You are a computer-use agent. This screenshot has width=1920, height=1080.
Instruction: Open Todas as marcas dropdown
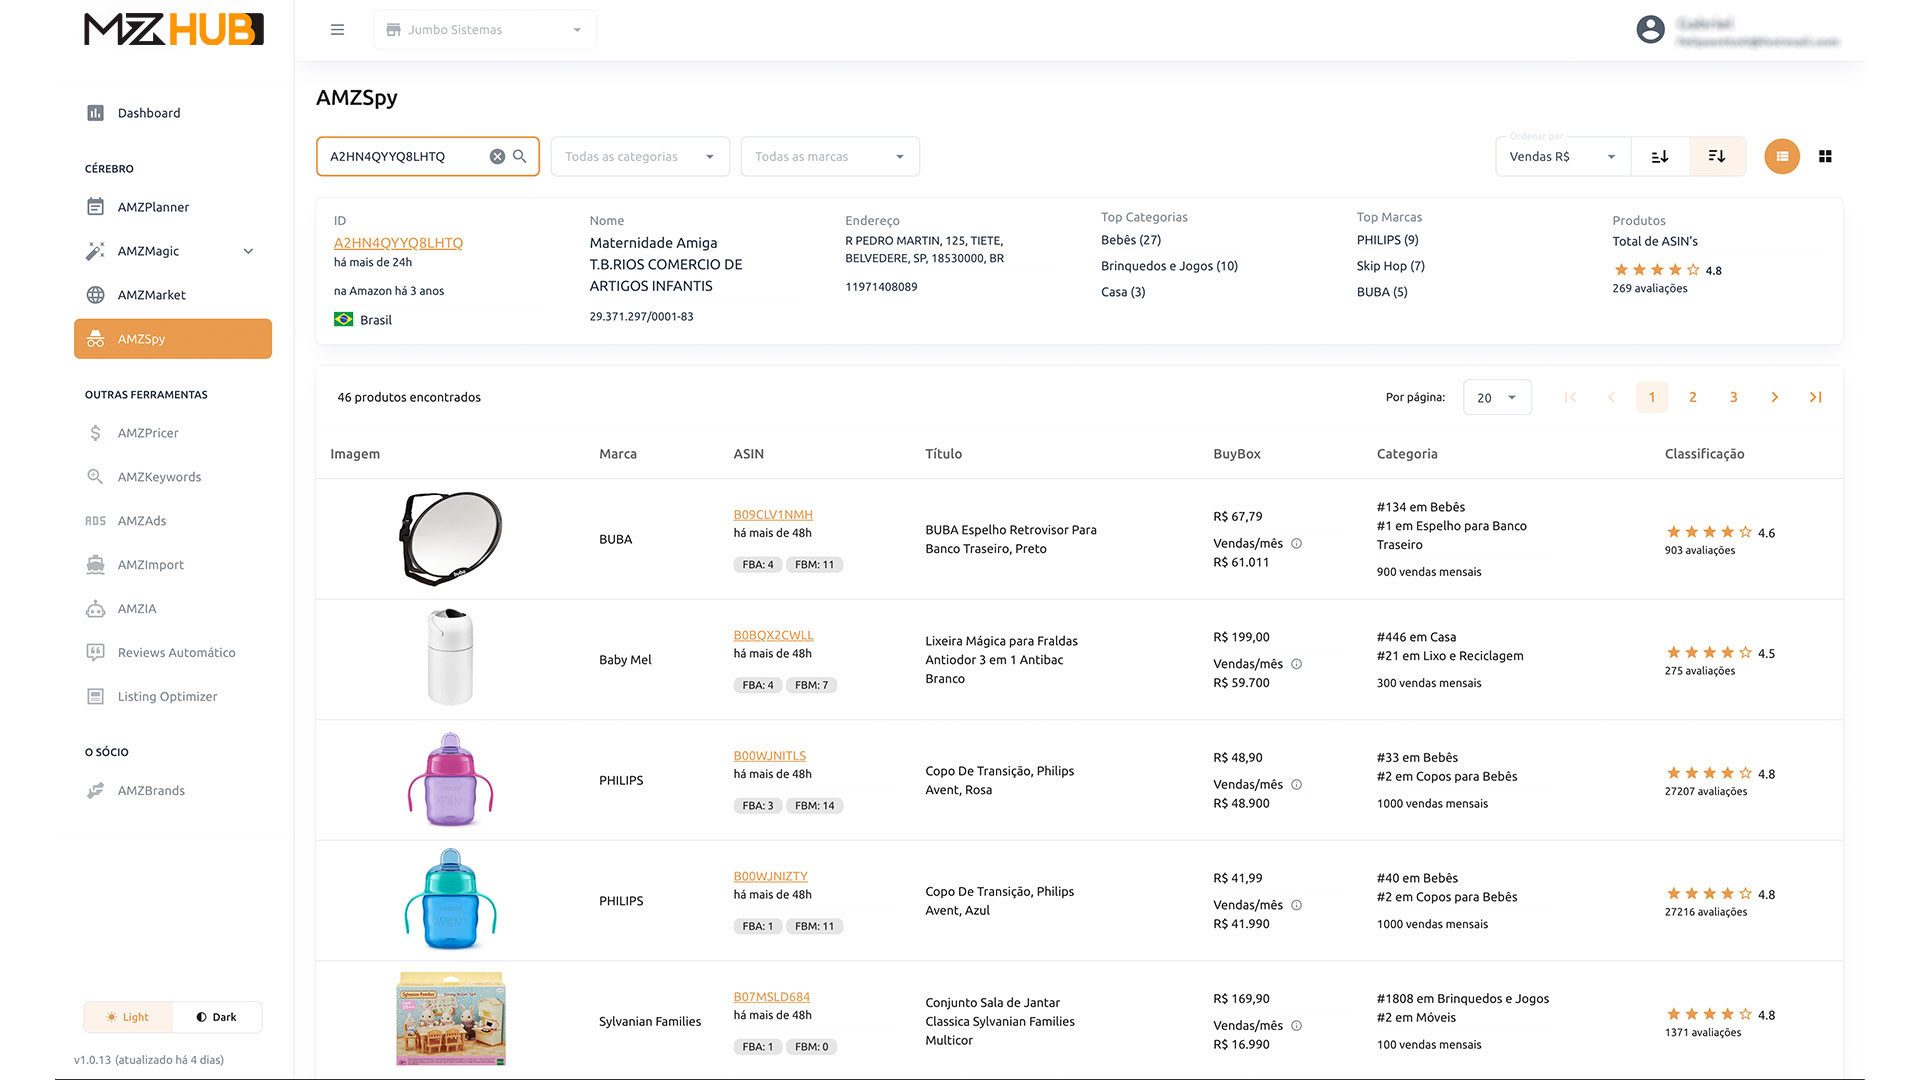(830, 156)
